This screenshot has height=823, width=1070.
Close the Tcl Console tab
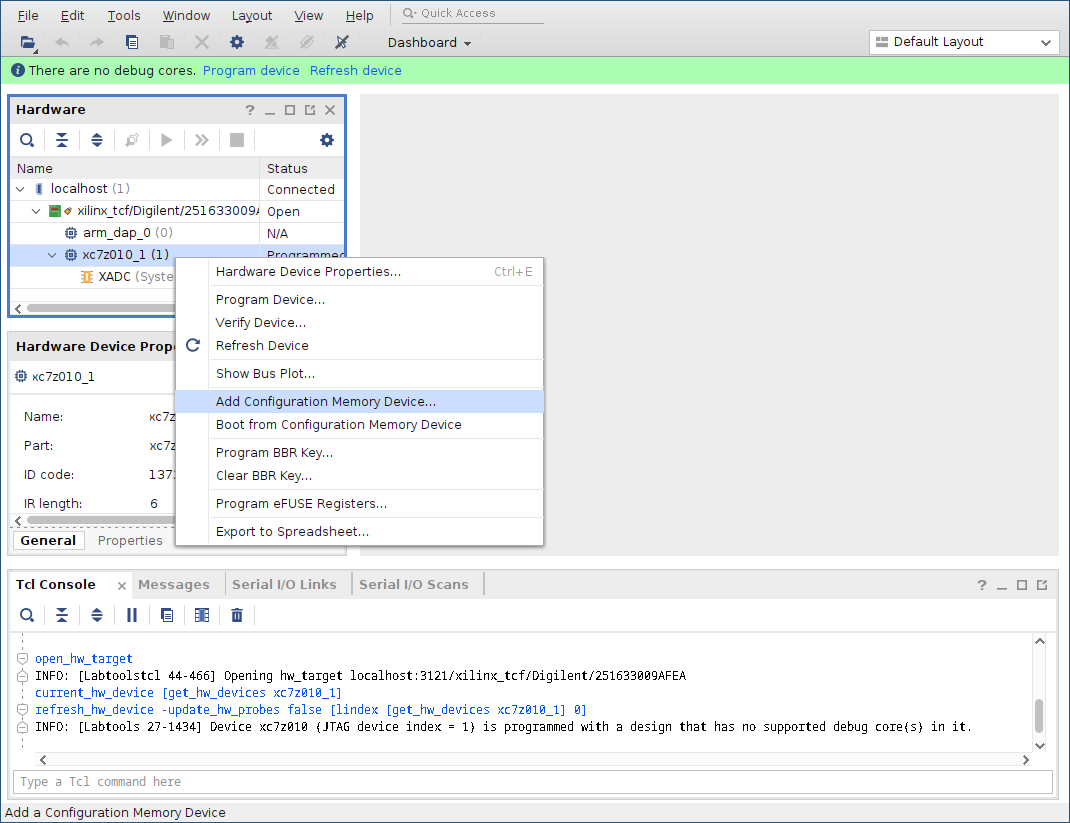click(x=121, y=586)
